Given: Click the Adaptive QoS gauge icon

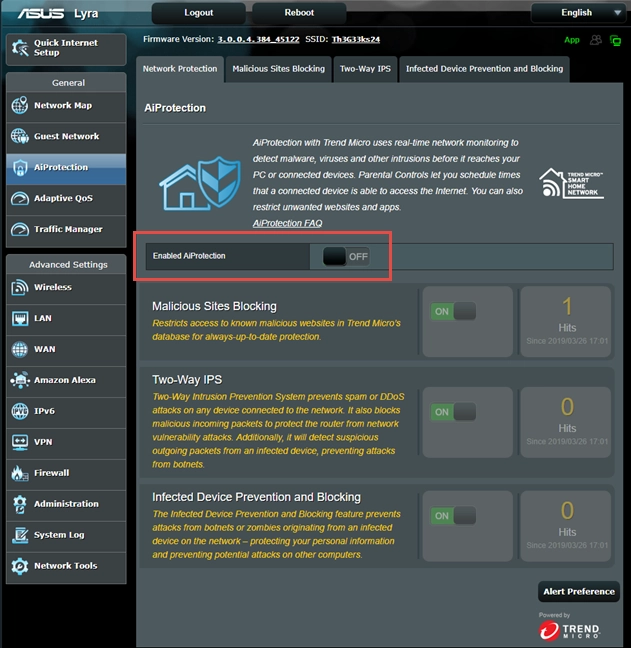Looking at the screenshot, I should [x=20, y=198].
